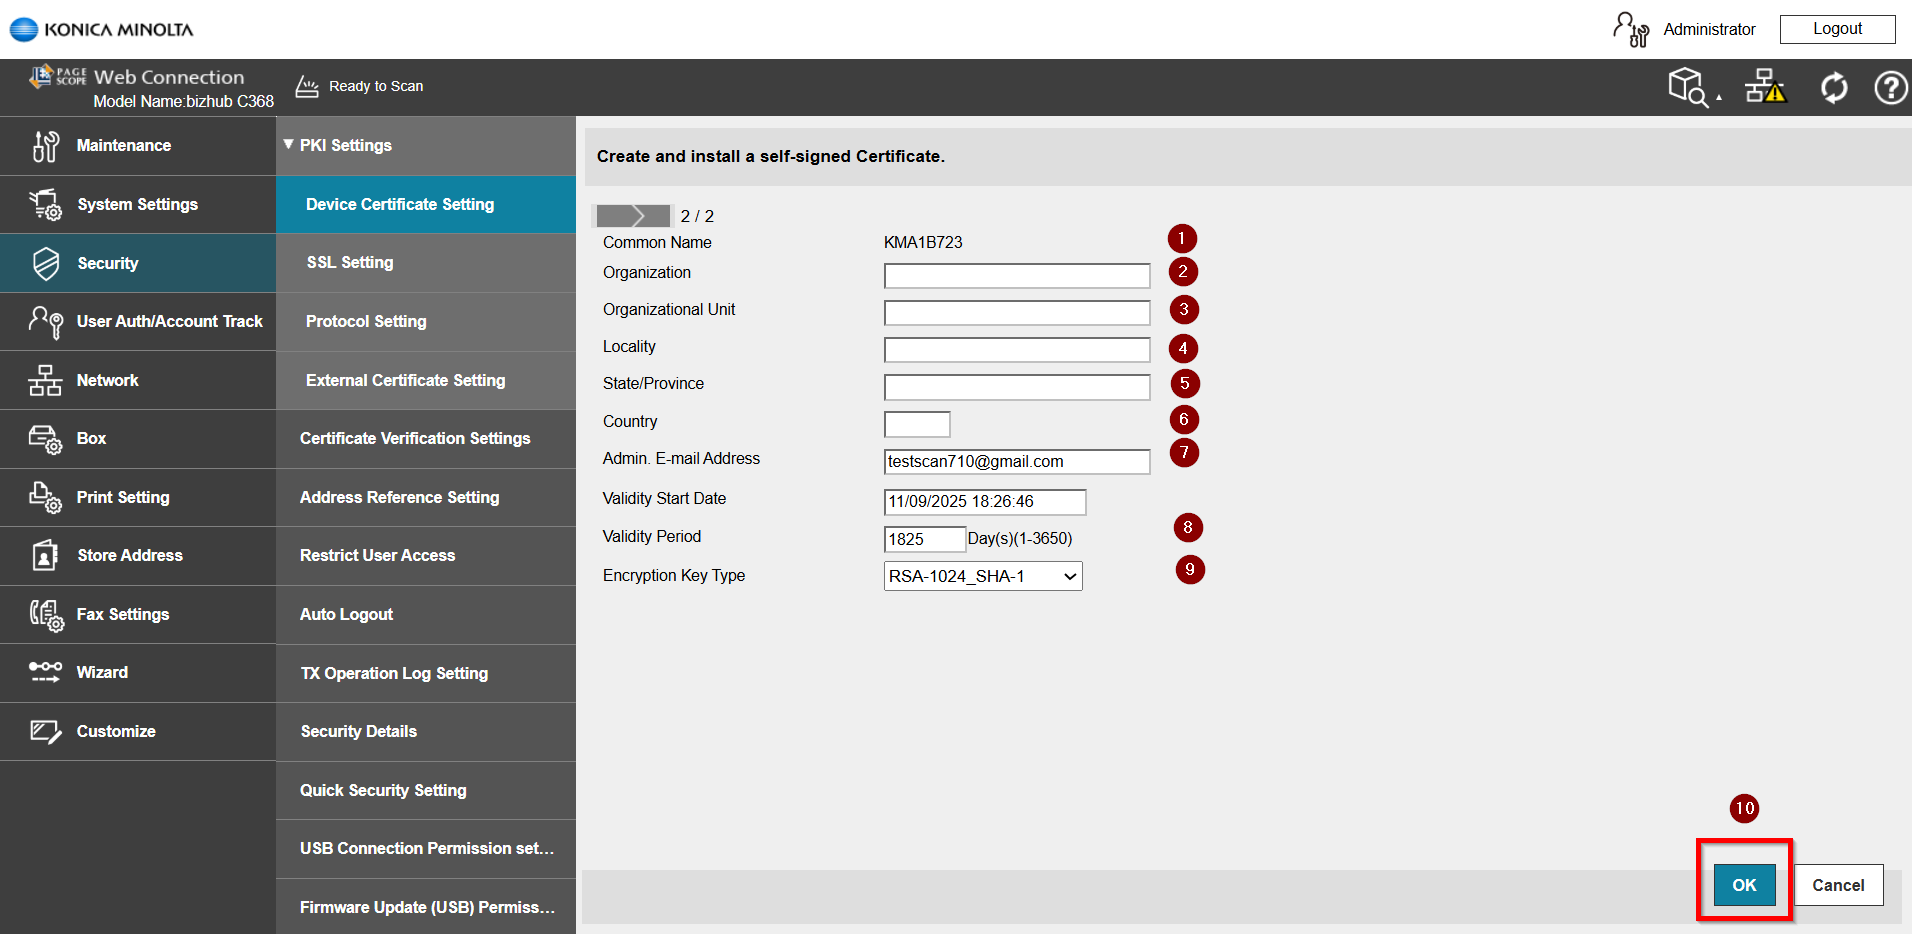Click the network warning status icon
The height and width of the screenshot is (934, 1912).
pos(1765,88)
